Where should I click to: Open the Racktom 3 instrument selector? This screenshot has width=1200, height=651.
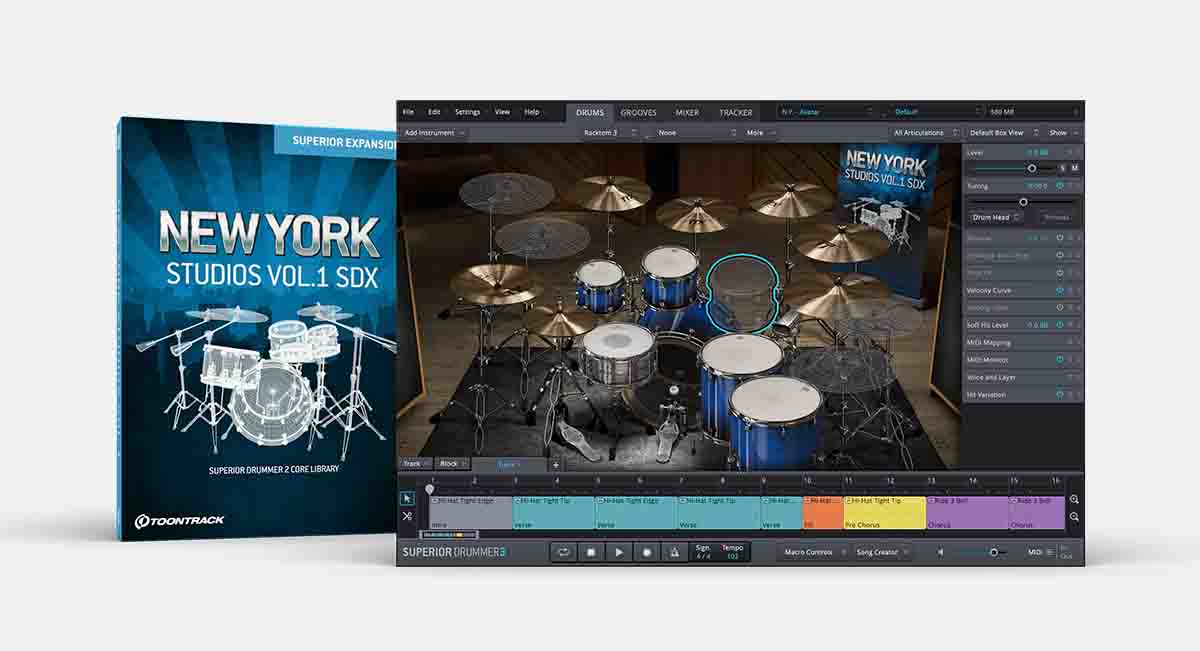[609, 133]
